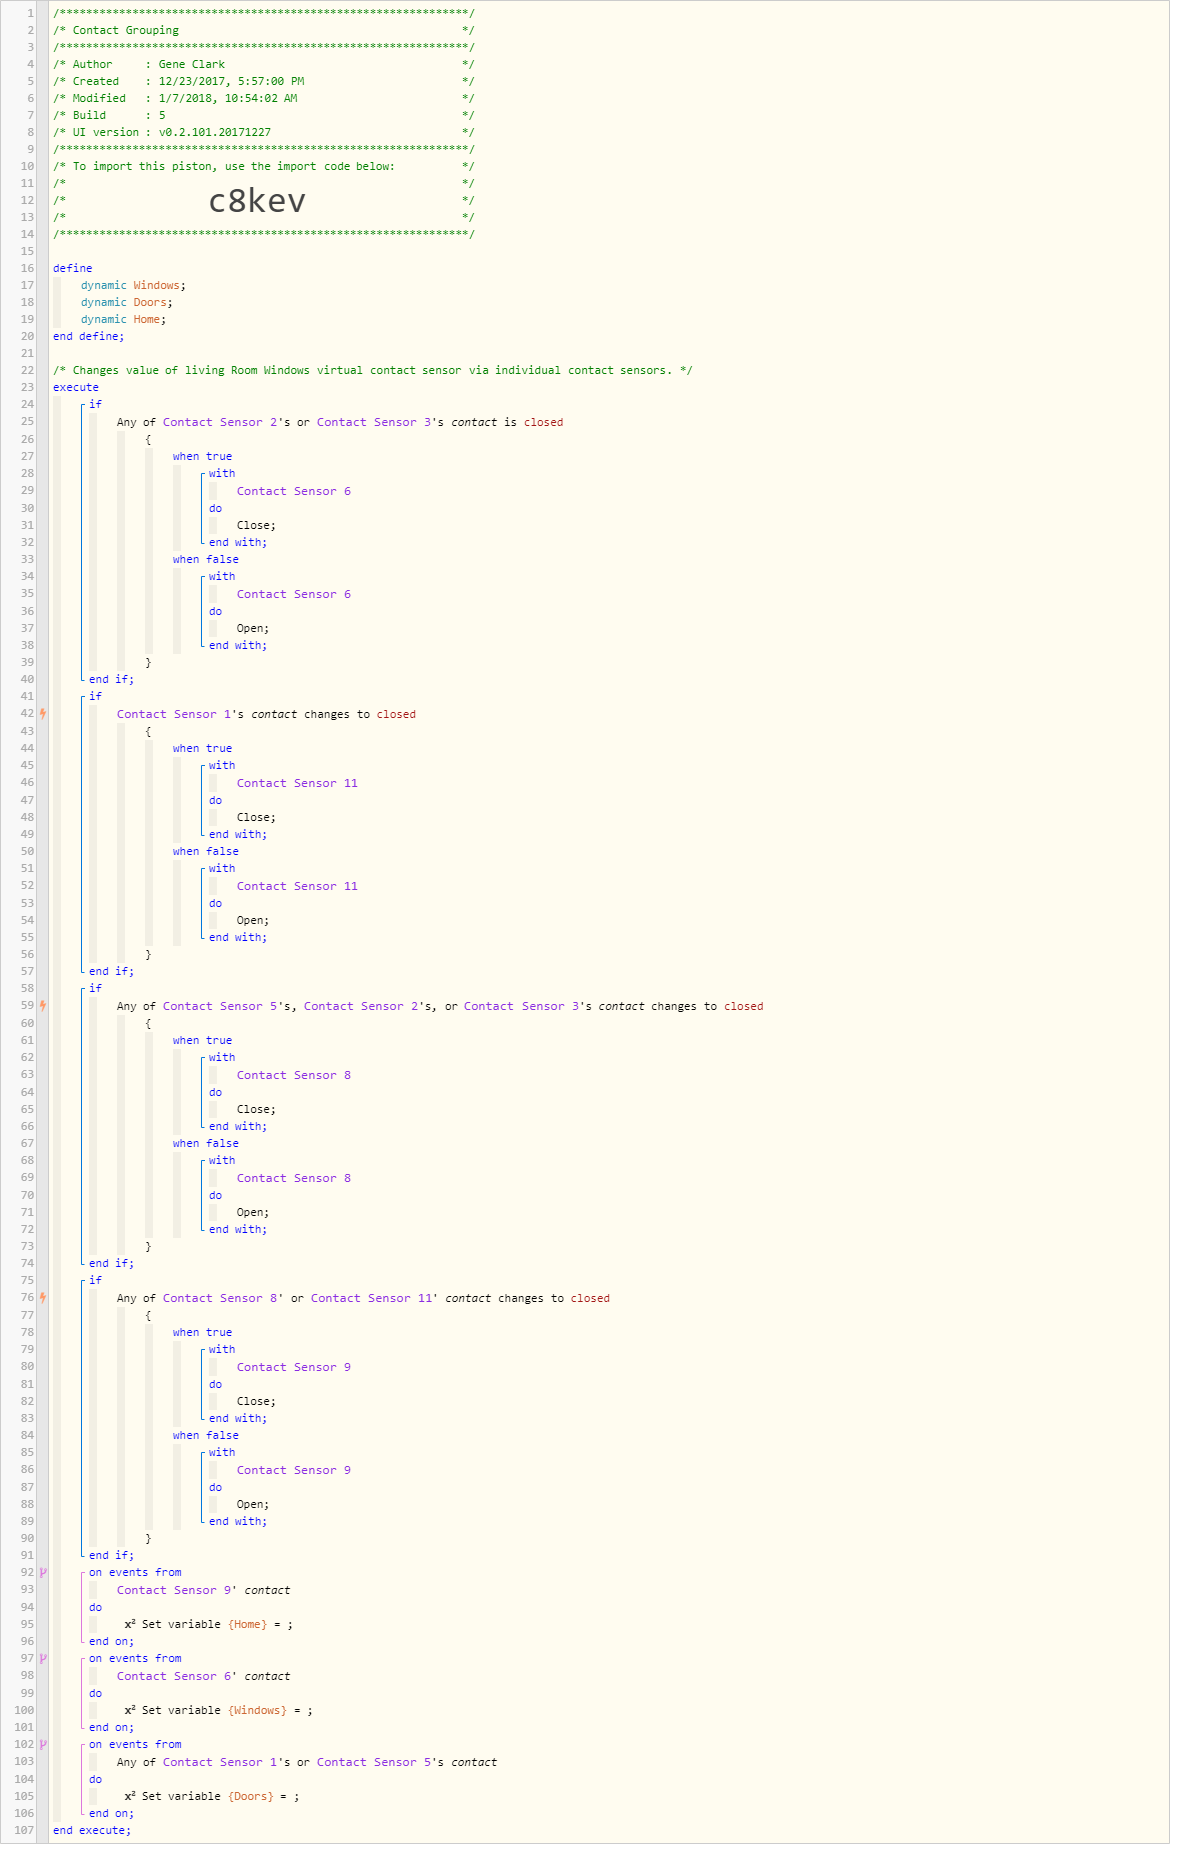Click line number 75 in the gutter
This screenshot has width=1178, height=1852.
pyautogui.click(x=27, y=1280)
